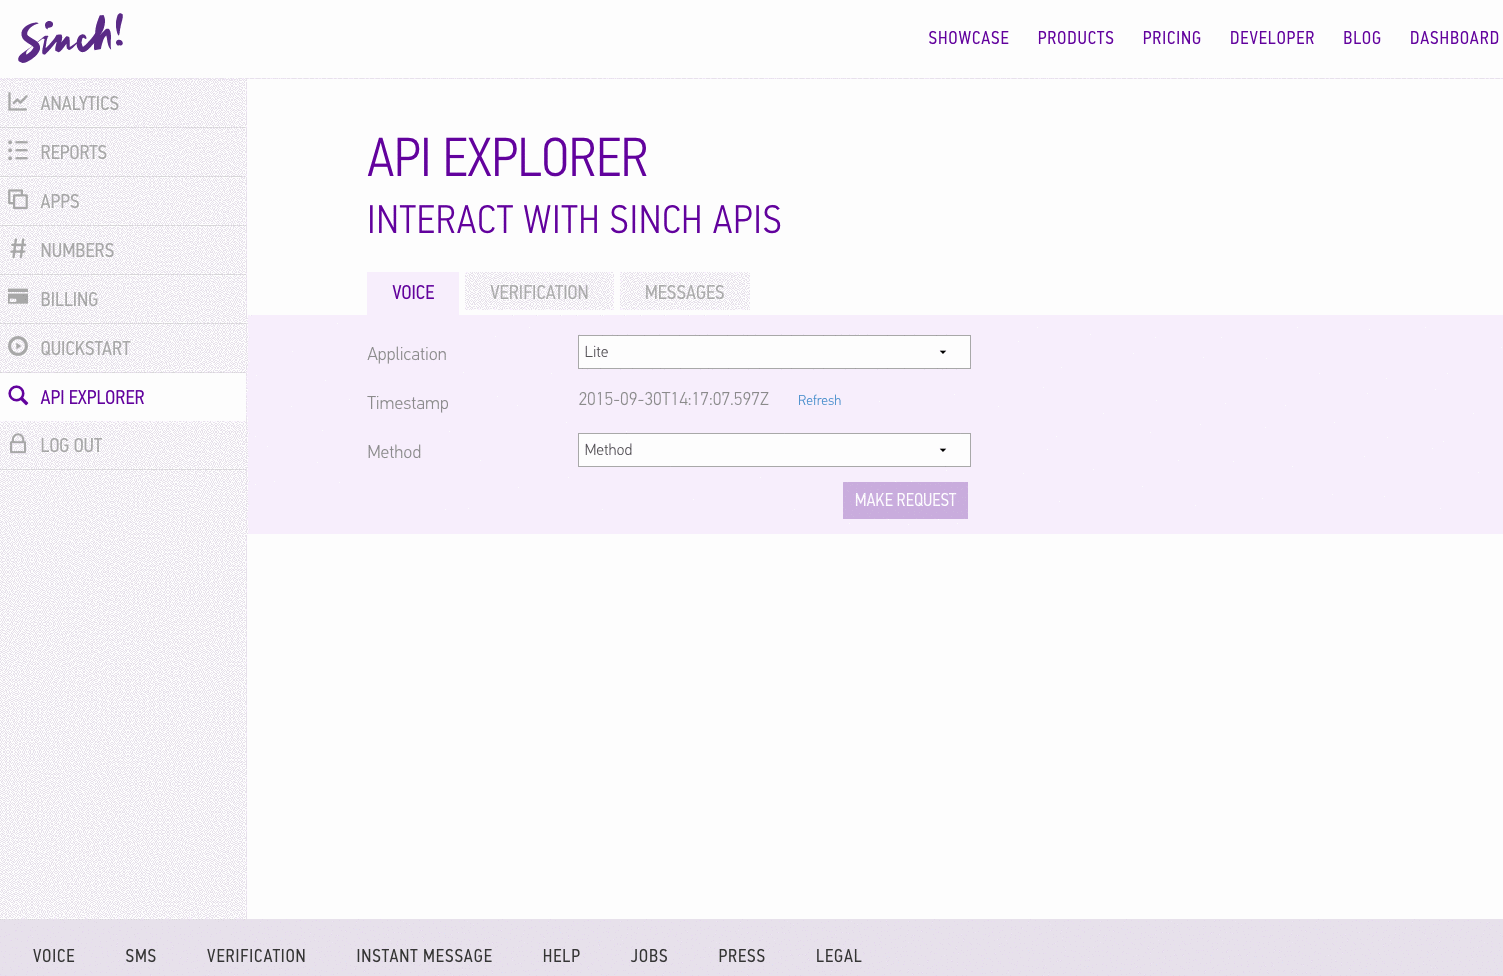The height and width of the screenshot is (976, 1503).
Task: Open Showcase in the top navigation
Action: tap(968, 38)
